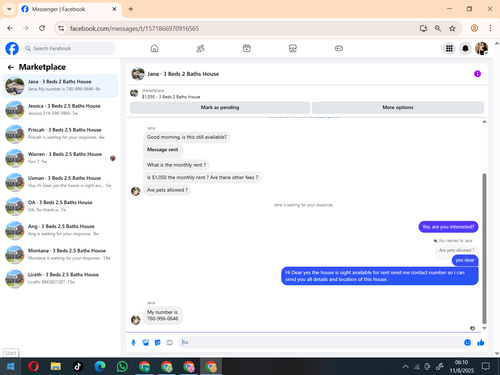500x375 pixels.
Task: Click the chat scrollbar thumb
Action: tap(484, 249)
